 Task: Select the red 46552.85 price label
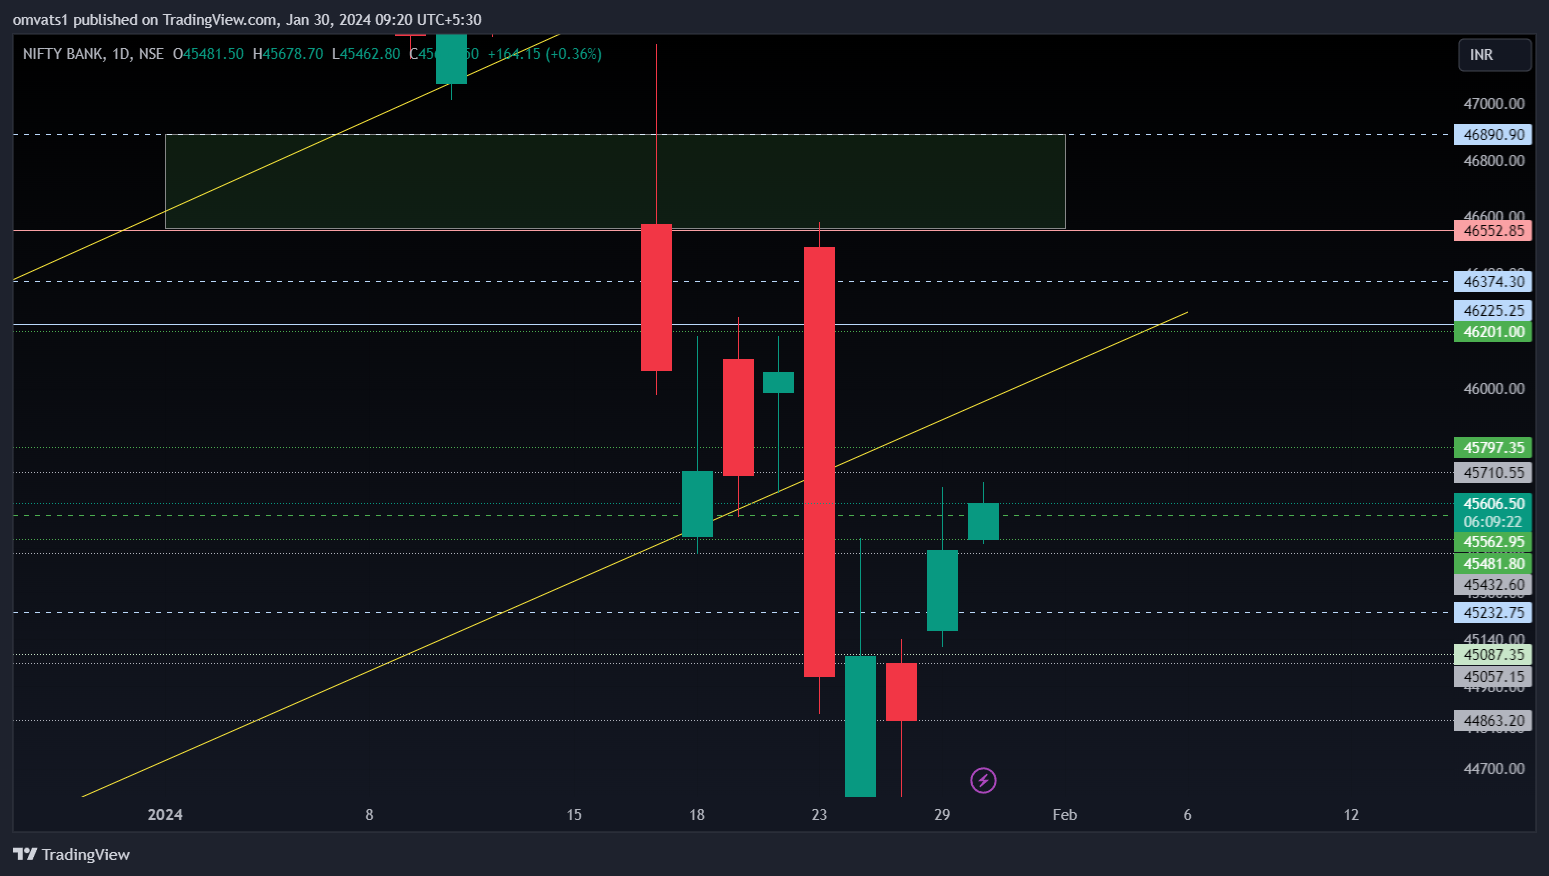tap(1493, 230)
